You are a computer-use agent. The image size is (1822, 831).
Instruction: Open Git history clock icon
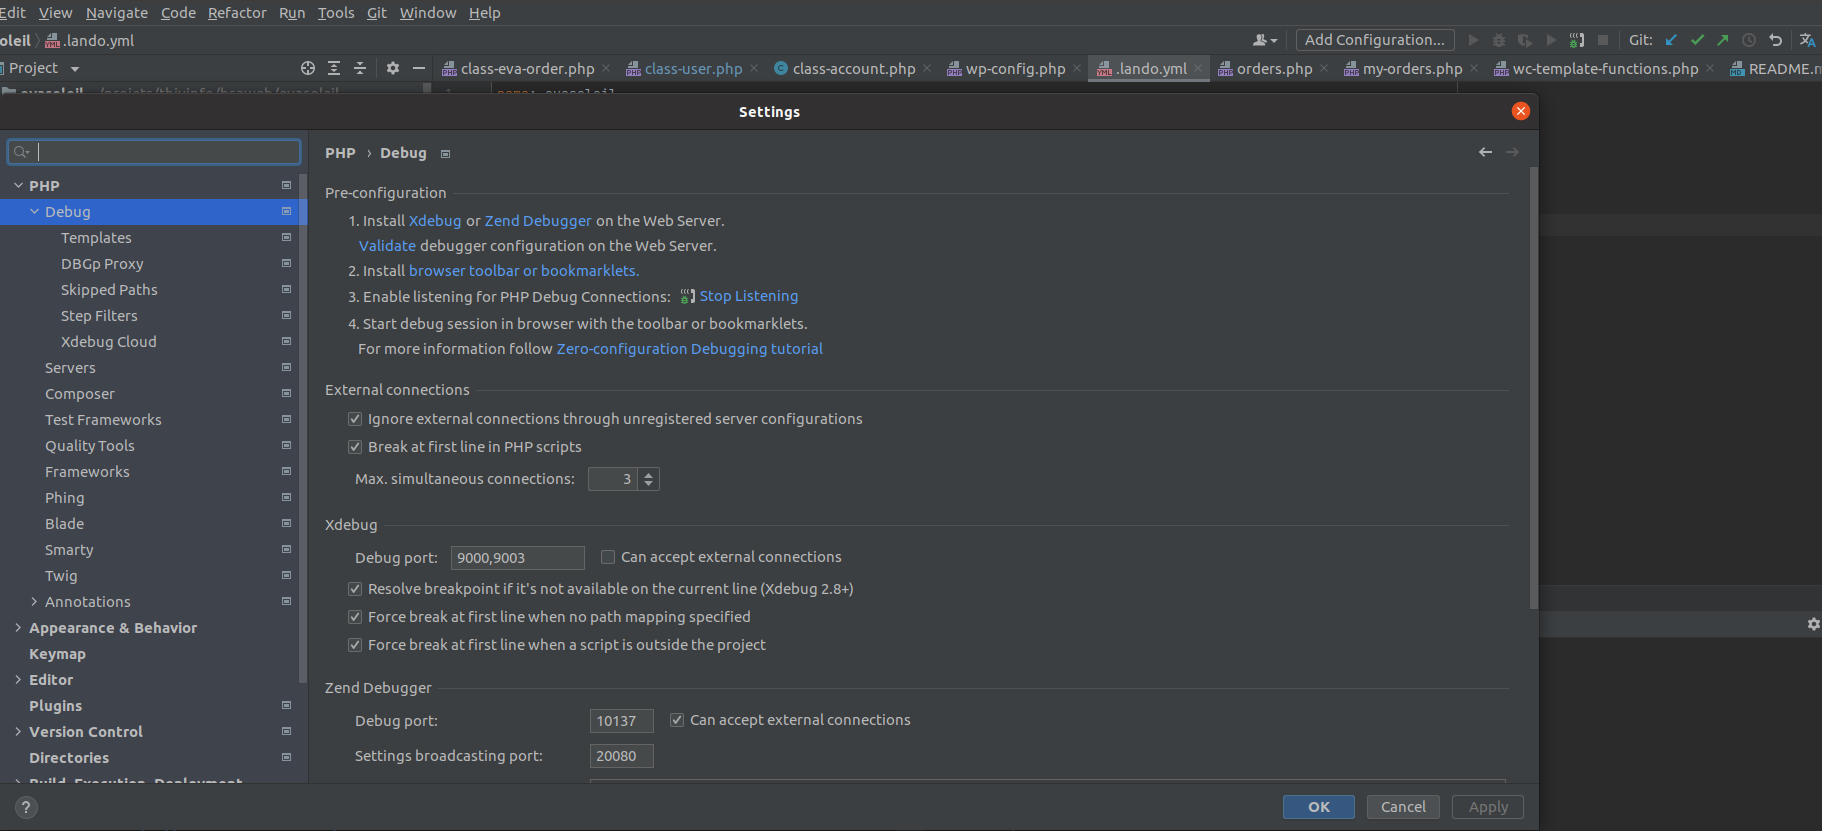click(1749, 40)
